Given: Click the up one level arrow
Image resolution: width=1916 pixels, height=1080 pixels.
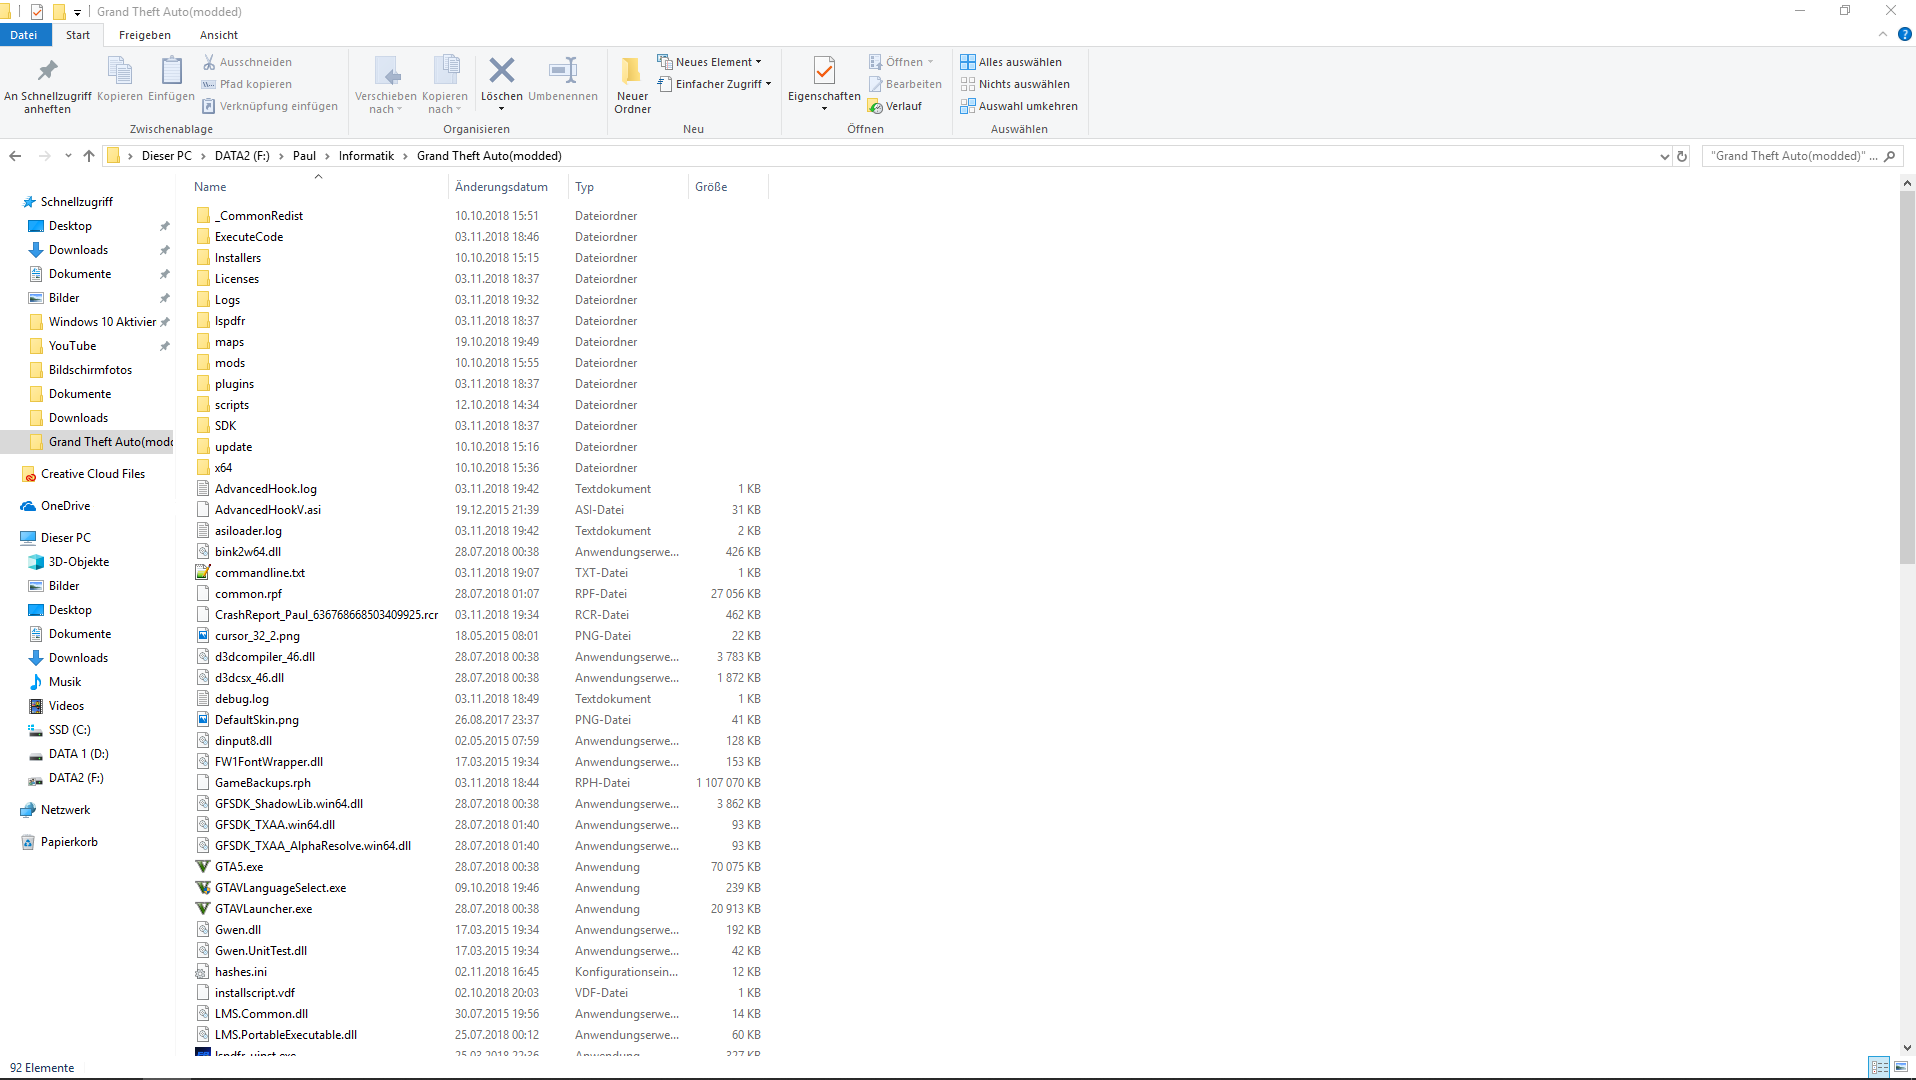Looking at the screenshot, I should click(x=89, y=156).
